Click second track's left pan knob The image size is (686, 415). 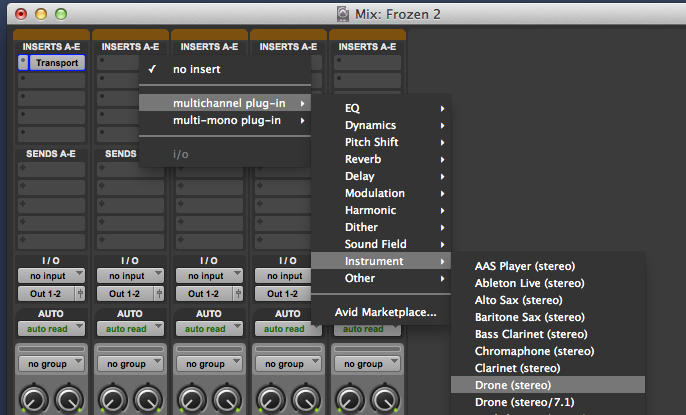pos(113,398)
